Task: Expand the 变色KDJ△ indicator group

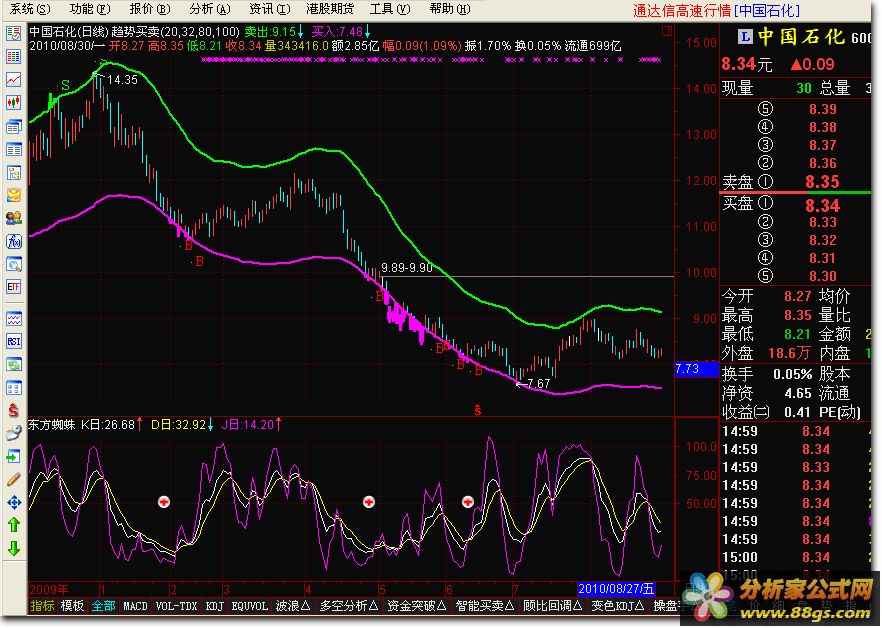Action: pyautogui.click(x=618, y=606)
